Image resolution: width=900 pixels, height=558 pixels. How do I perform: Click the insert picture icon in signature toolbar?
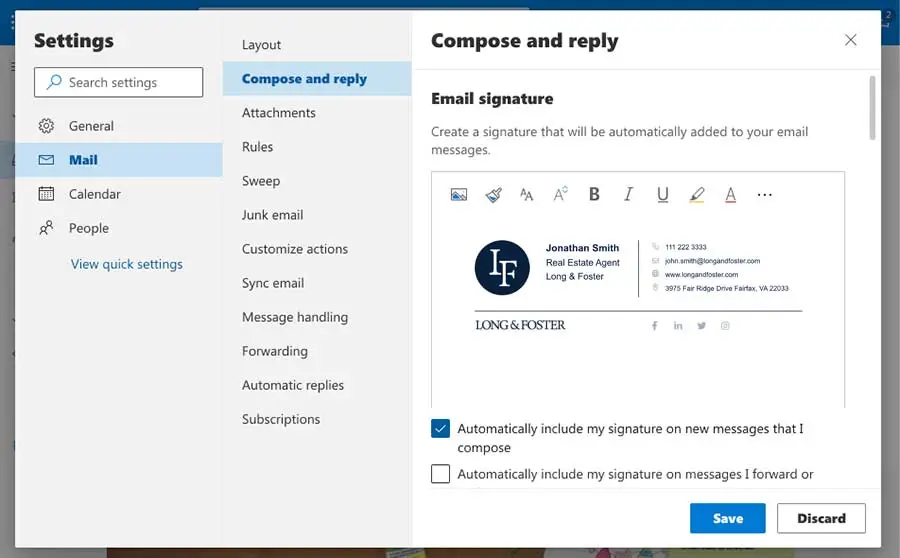[x=459, y=195]
